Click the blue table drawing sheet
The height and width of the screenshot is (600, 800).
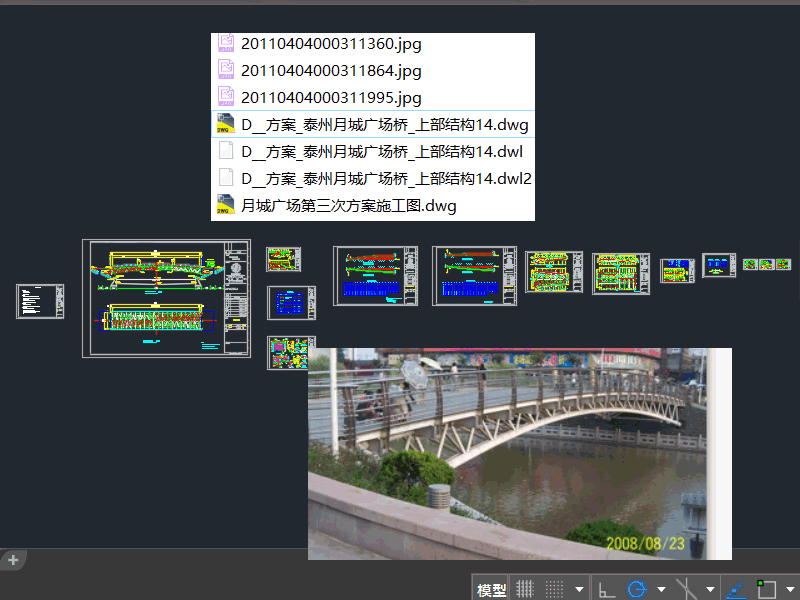pos(291,303)
